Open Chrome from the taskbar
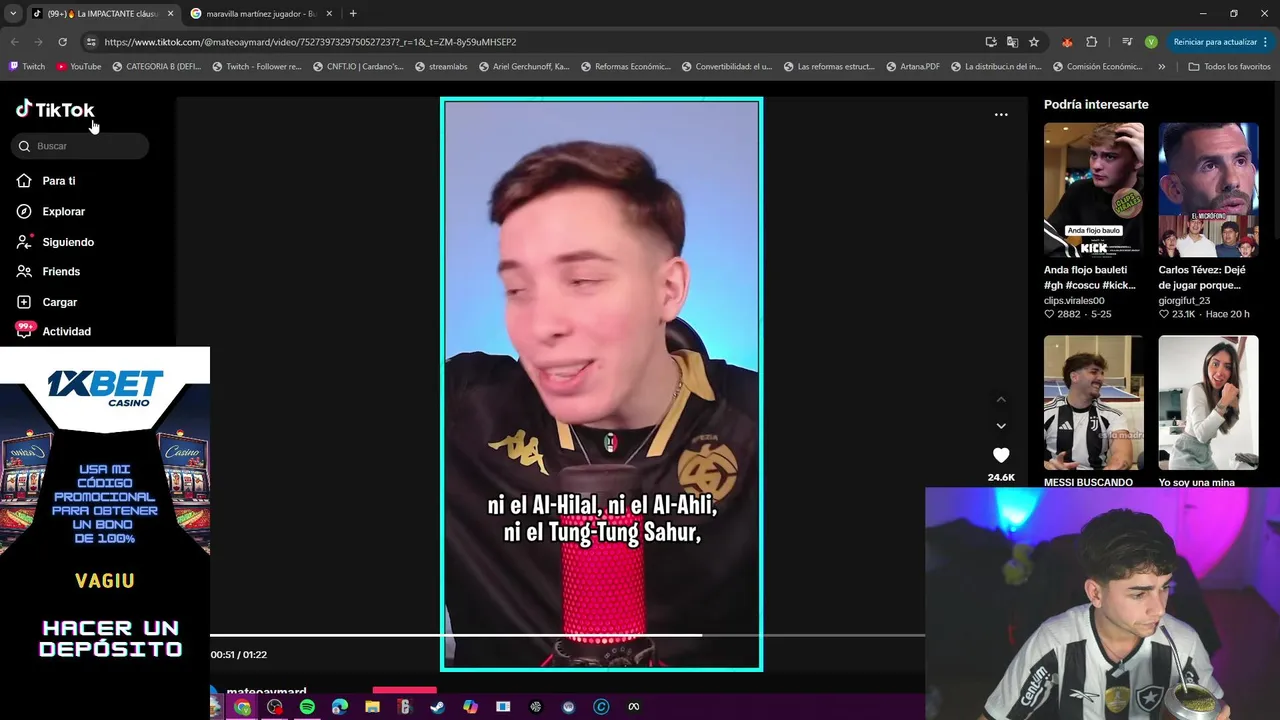Viewport: 1280px width, 720px height. [242, 707]
